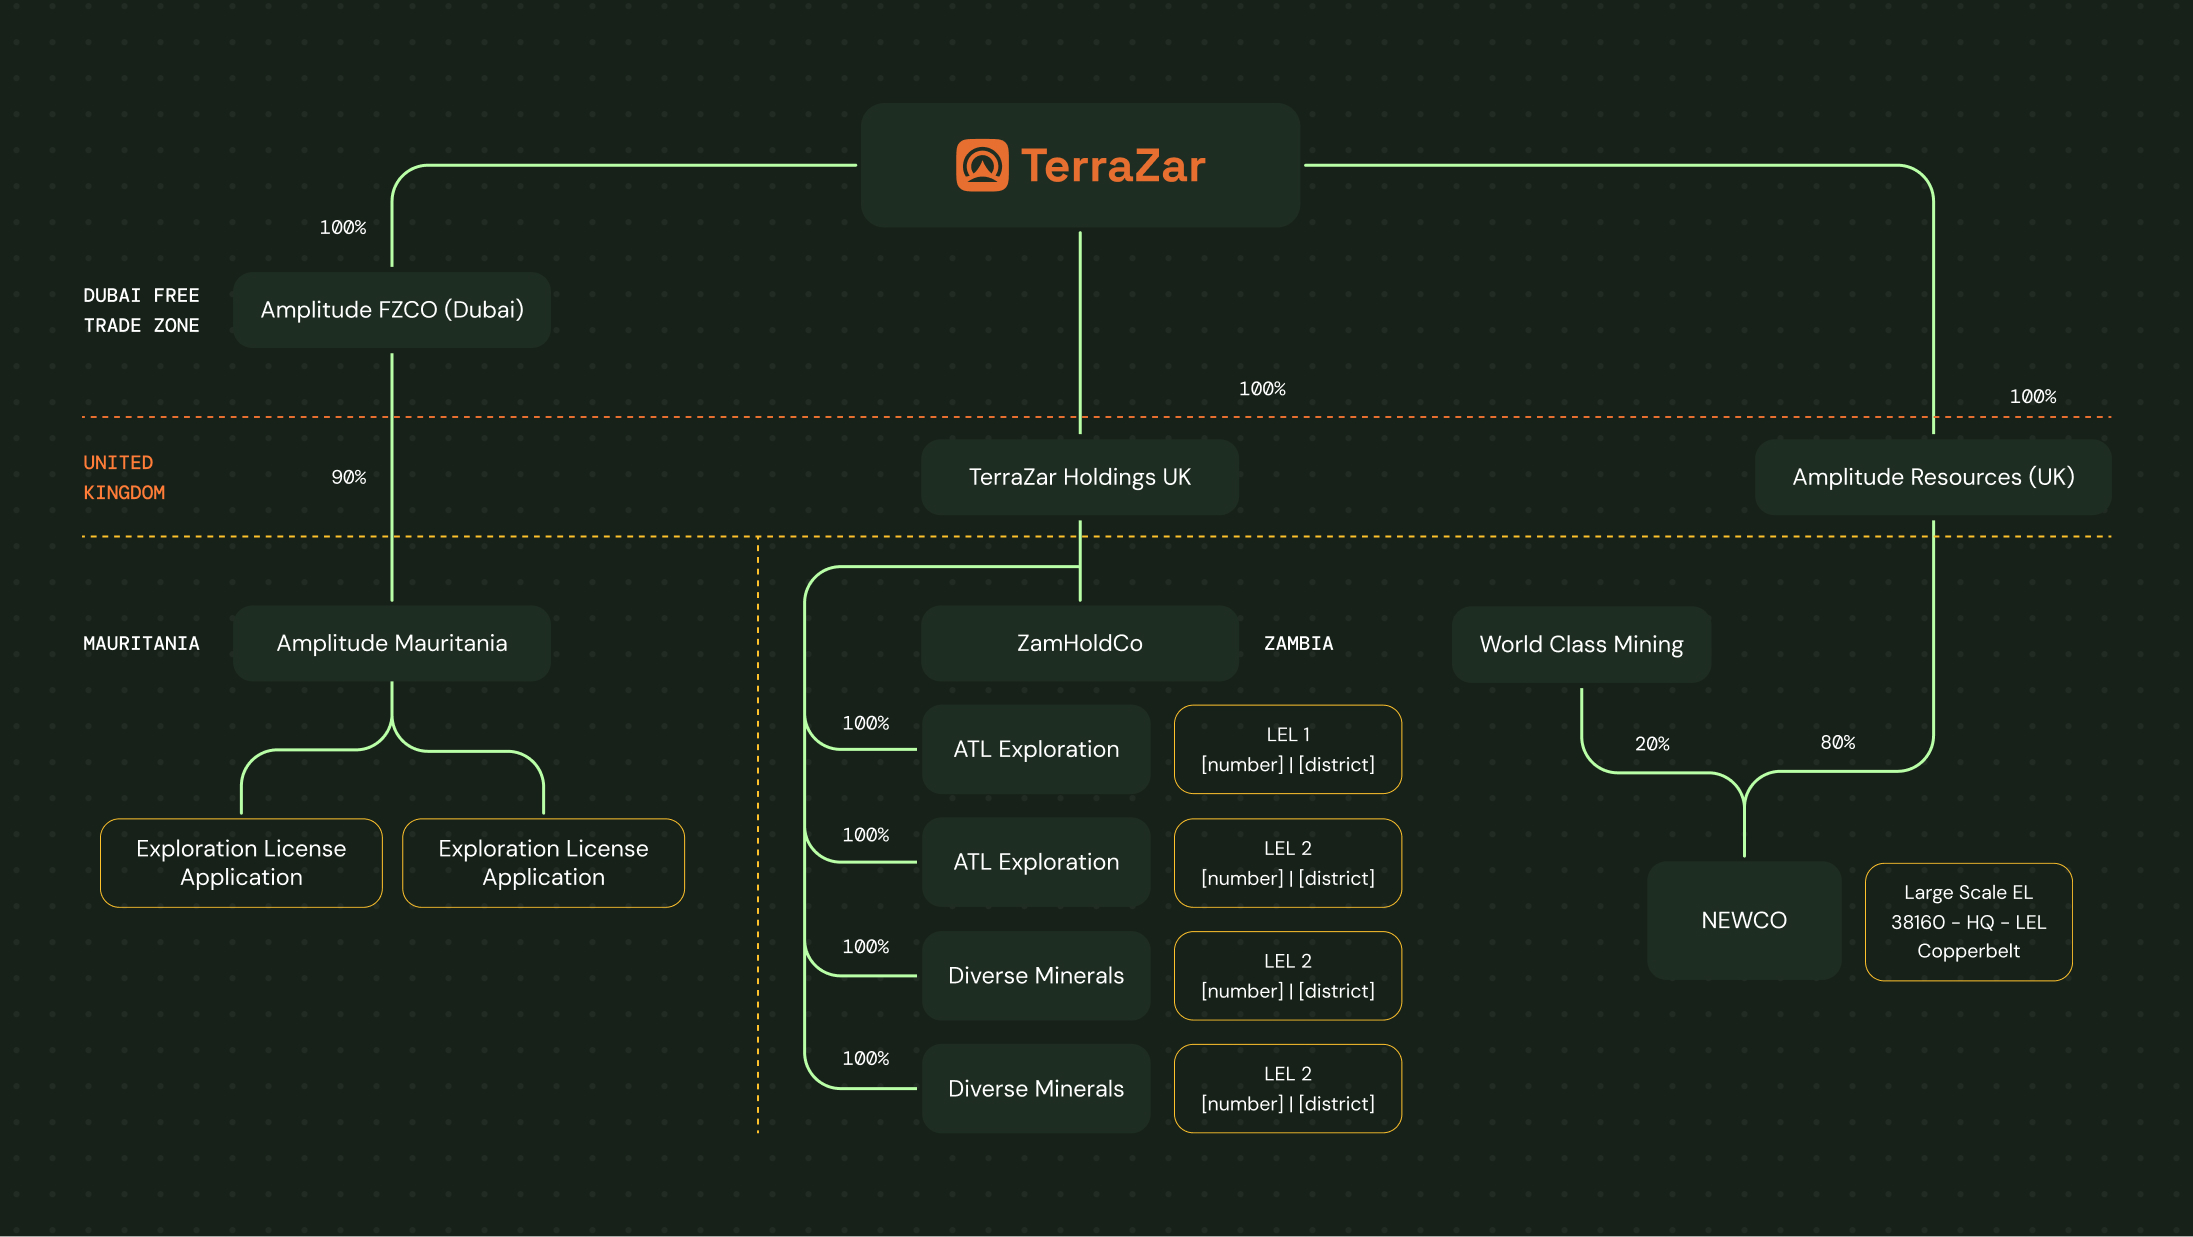Click the Large Scale EL 38160 license box
The image size is (2193, 1237).
pos(1967,921)
